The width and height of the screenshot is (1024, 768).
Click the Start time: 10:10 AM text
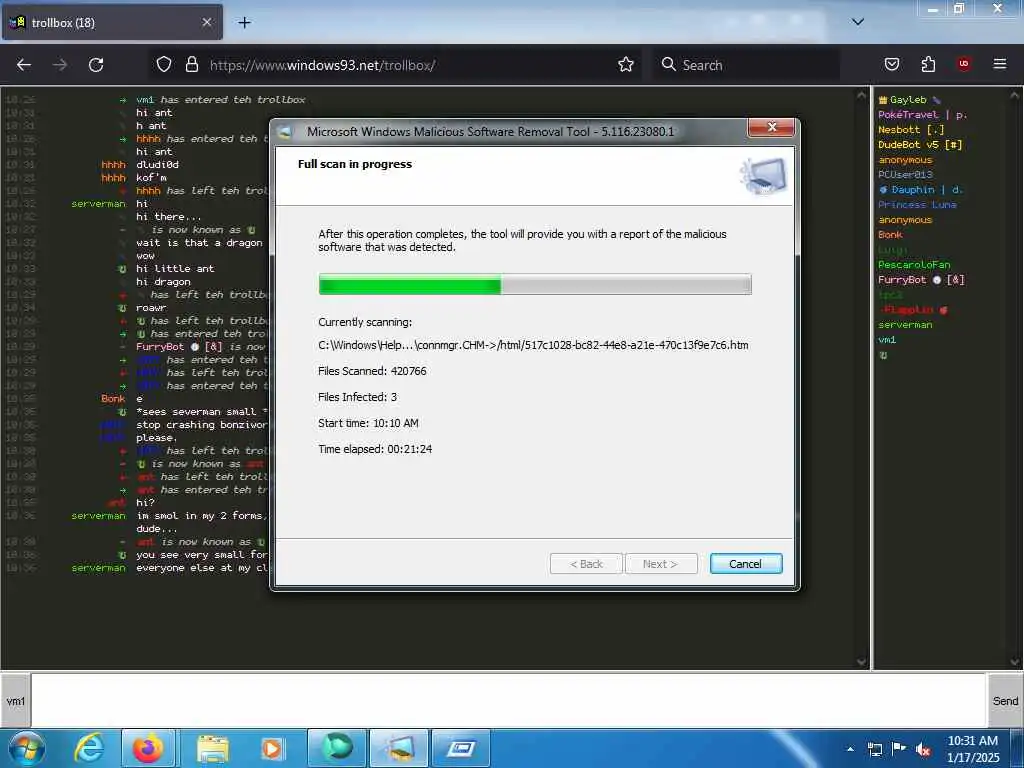coord(368,423)
